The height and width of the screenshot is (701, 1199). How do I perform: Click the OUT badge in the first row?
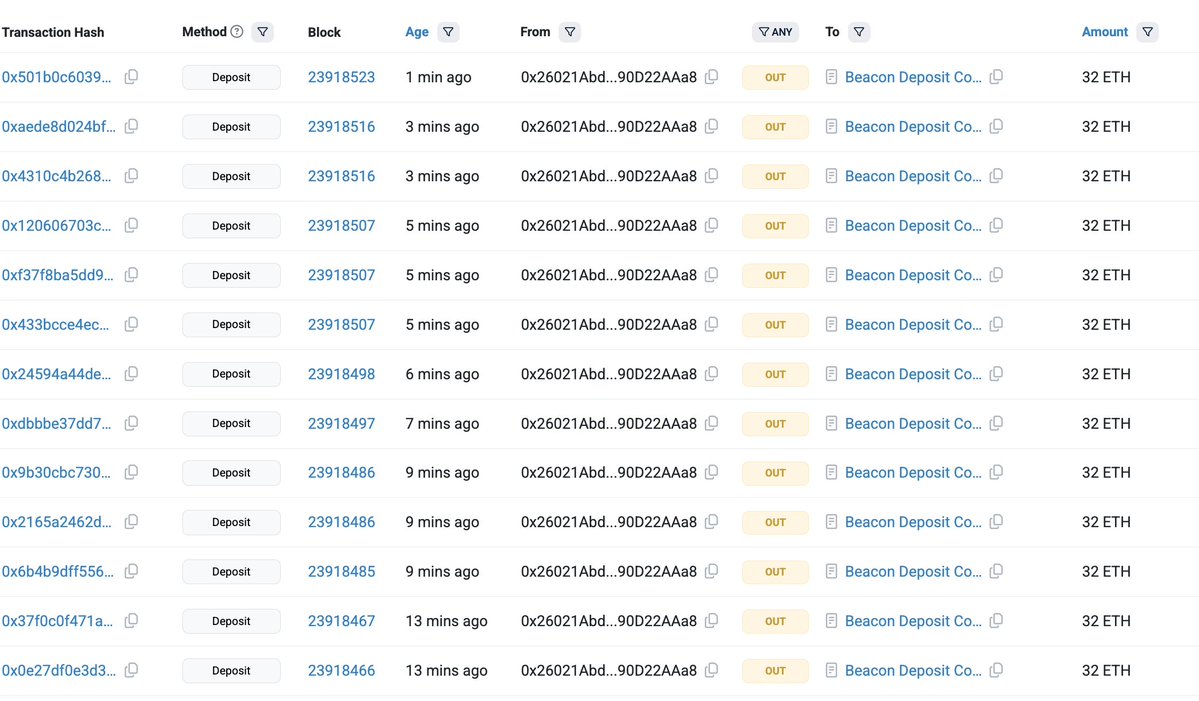(775, 77)
